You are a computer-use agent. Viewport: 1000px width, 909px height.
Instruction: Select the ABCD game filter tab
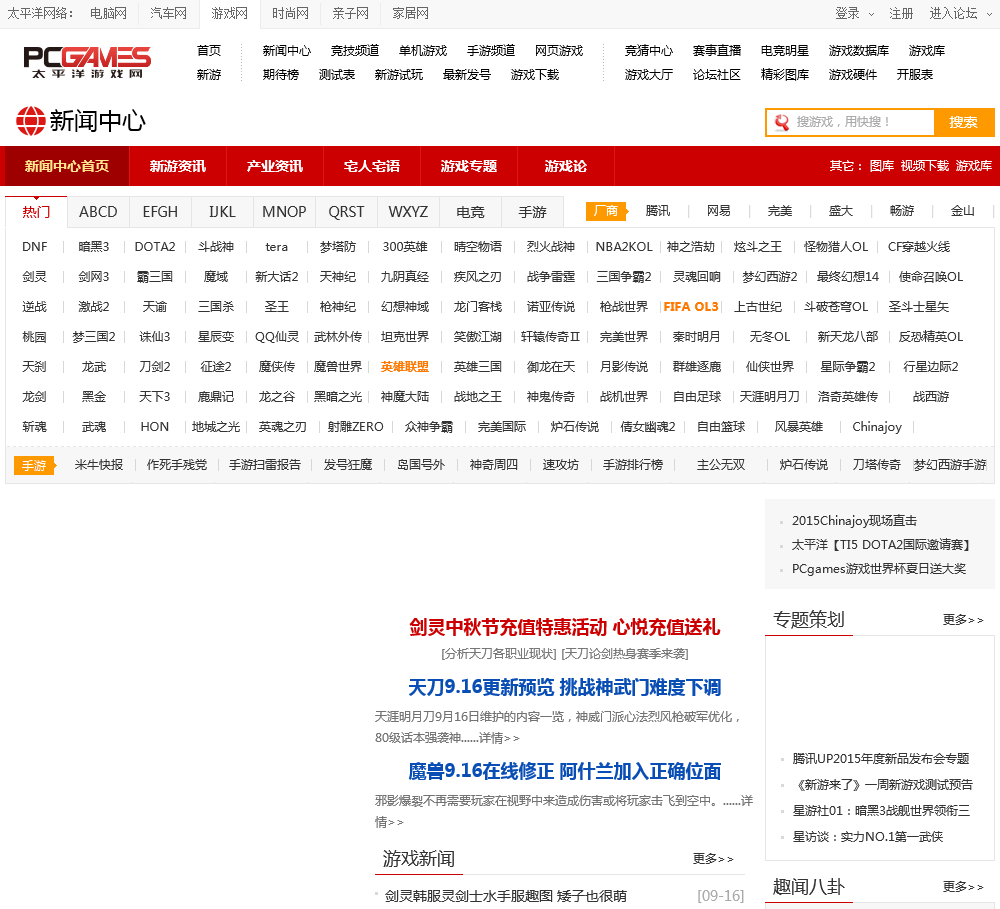98,212
